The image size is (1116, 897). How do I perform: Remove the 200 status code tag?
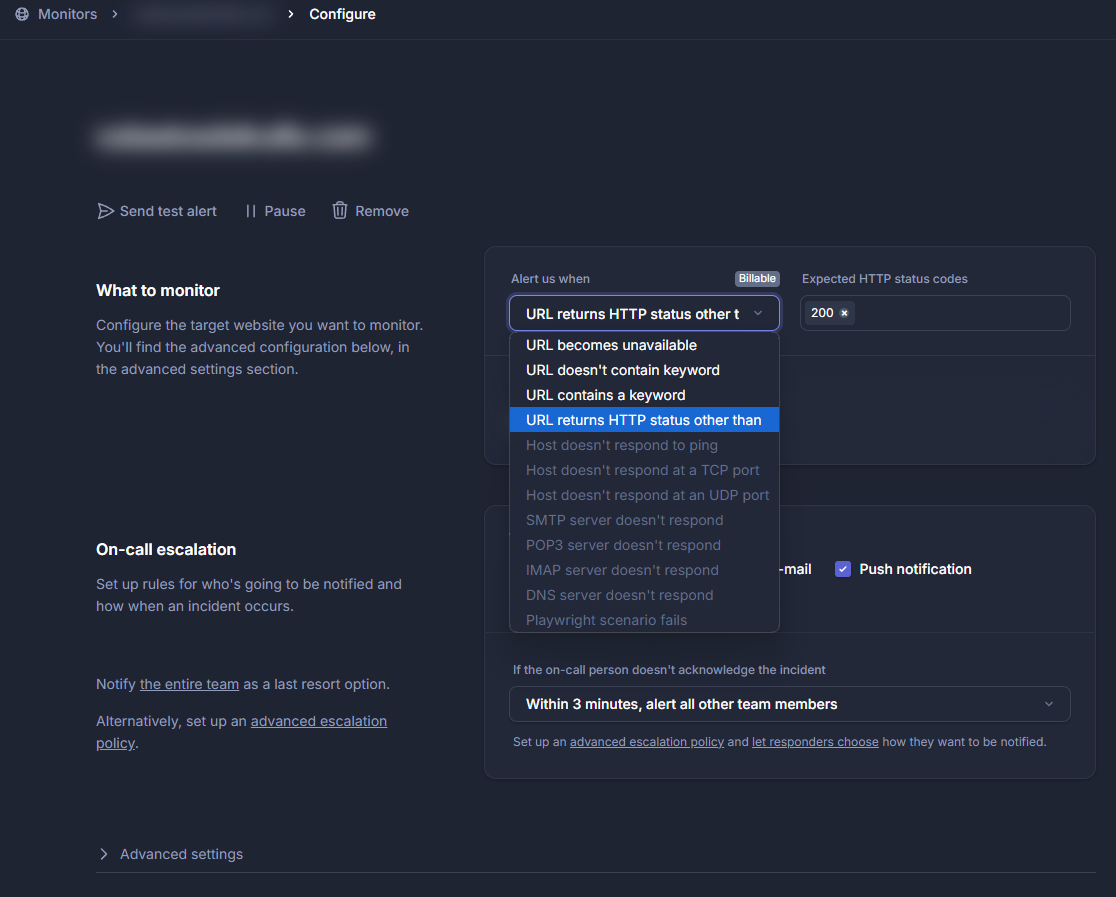tap(844, 313)
